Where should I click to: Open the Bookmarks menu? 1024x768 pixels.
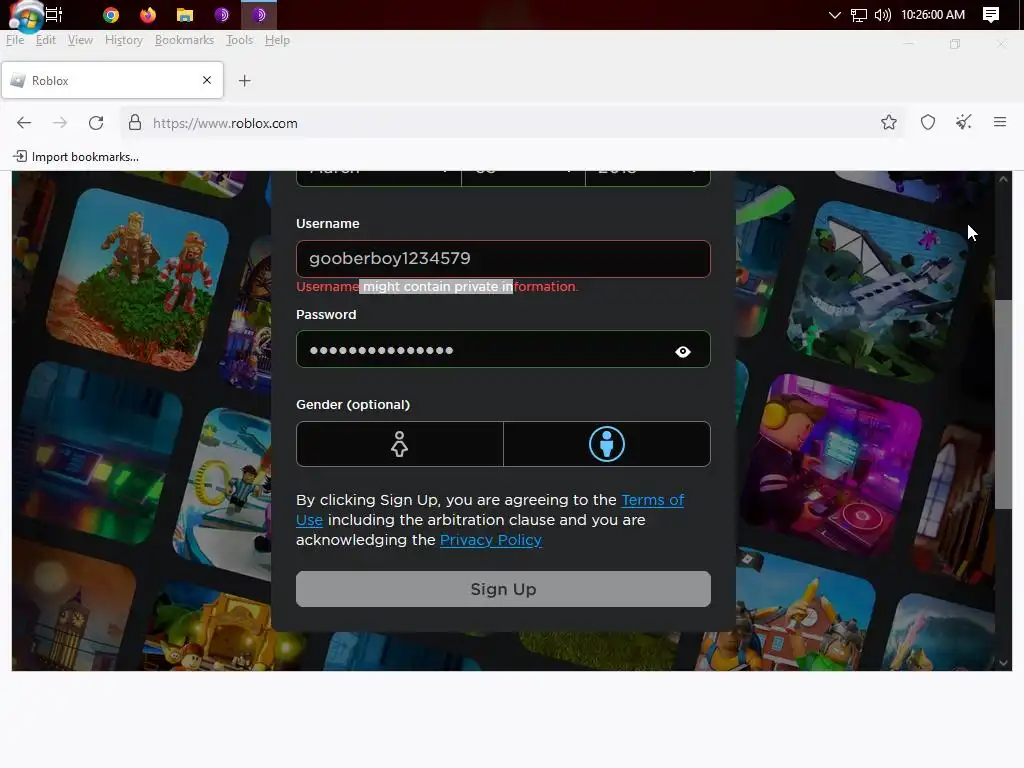tap(184, 40)
